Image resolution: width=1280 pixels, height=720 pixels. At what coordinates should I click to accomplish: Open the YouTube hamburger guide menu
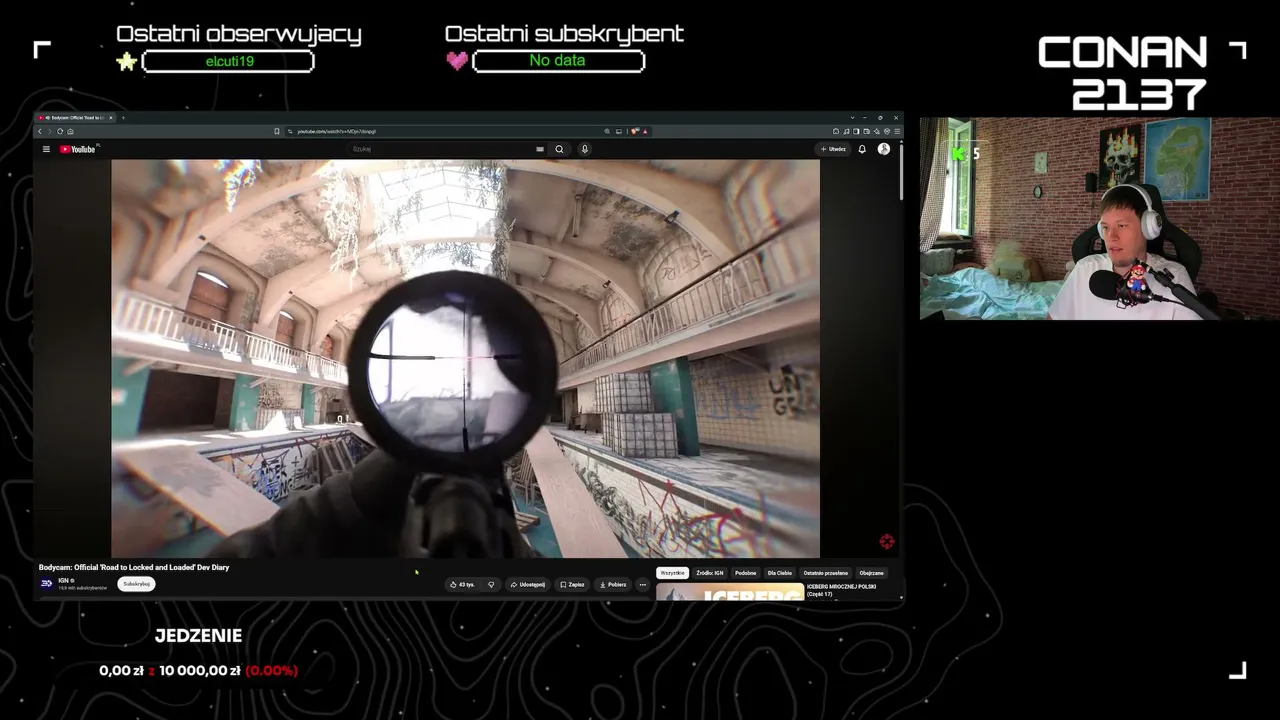coord(46,149)
